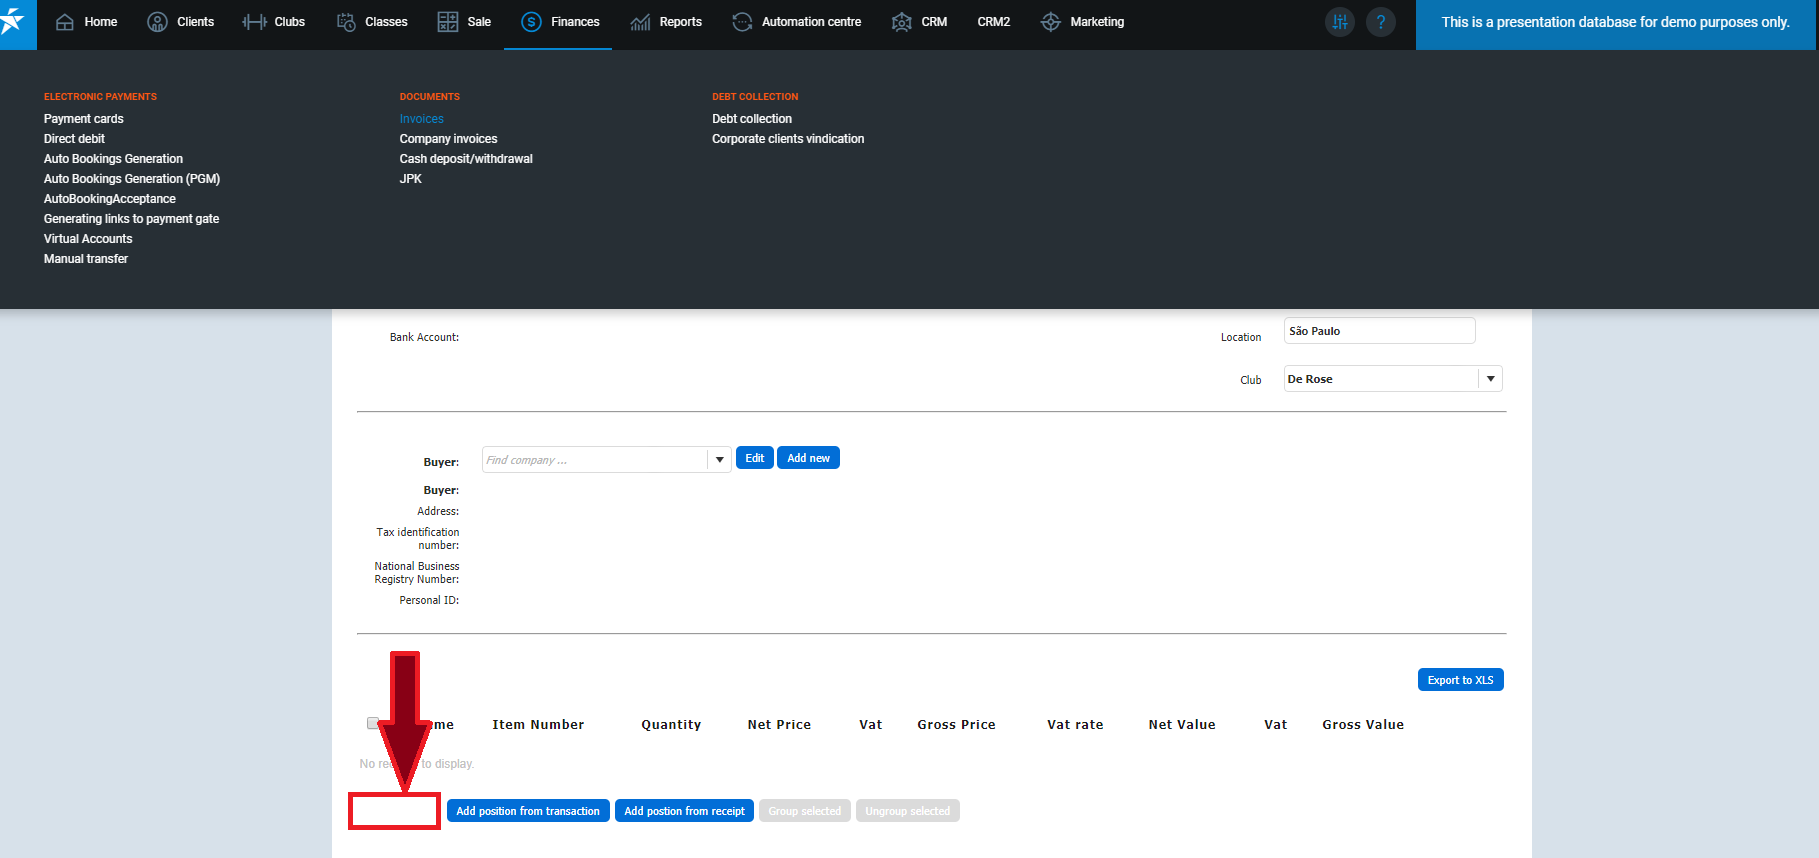Click the Clubs dumbbell icon
Screen dimensions: 1819x858
click(254, 22)
